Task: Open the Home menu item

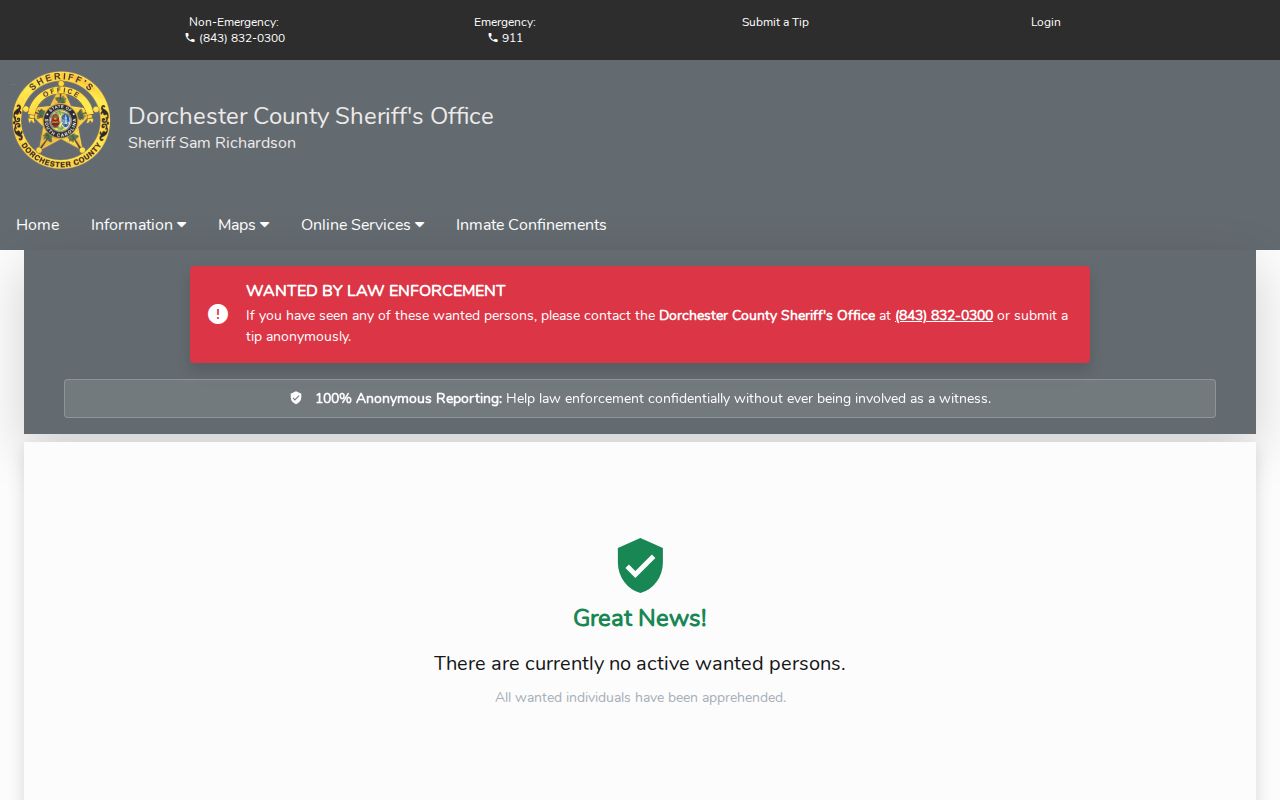Action: (x=38, y=225)
